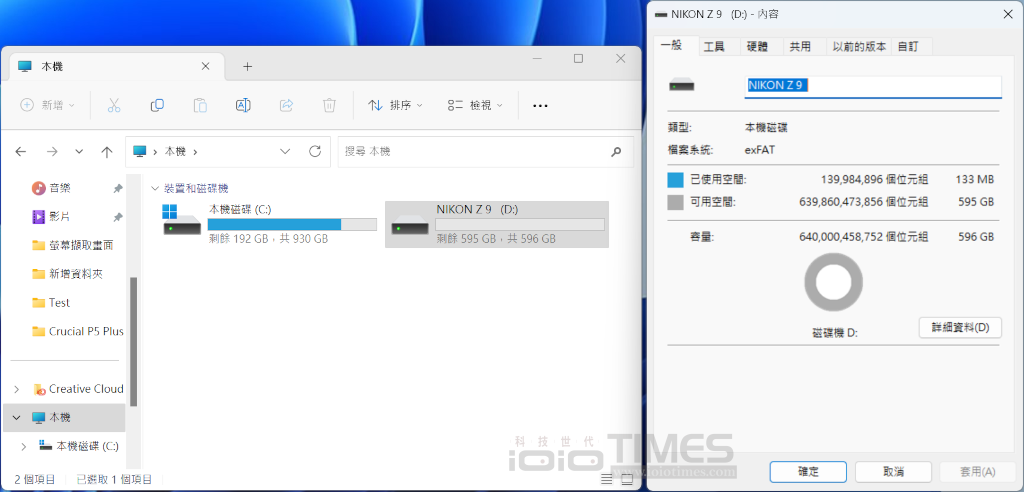Click the Paste clipboard icon
1024x492 pixels.
(x=200, y=105)
